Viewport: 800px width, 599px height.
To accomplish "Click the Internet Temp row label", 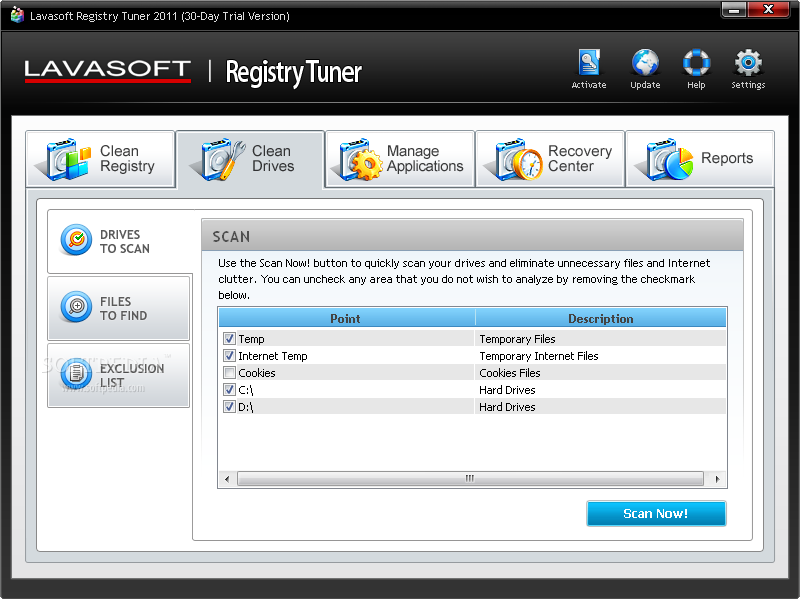I will pos(273,356).
